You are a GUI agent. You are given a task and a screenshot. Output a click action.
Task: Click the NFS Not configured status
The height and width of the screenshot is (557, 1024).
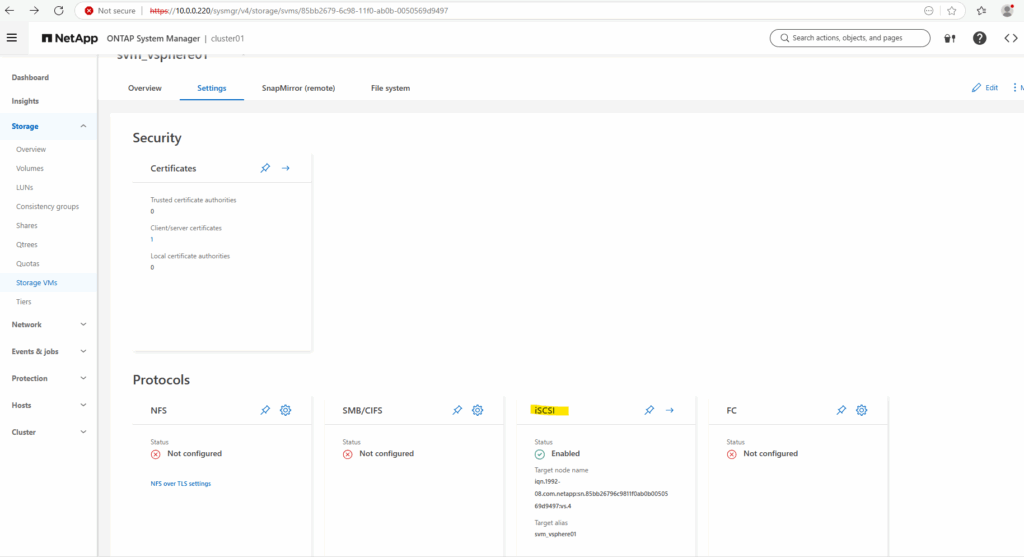(195, 453)
